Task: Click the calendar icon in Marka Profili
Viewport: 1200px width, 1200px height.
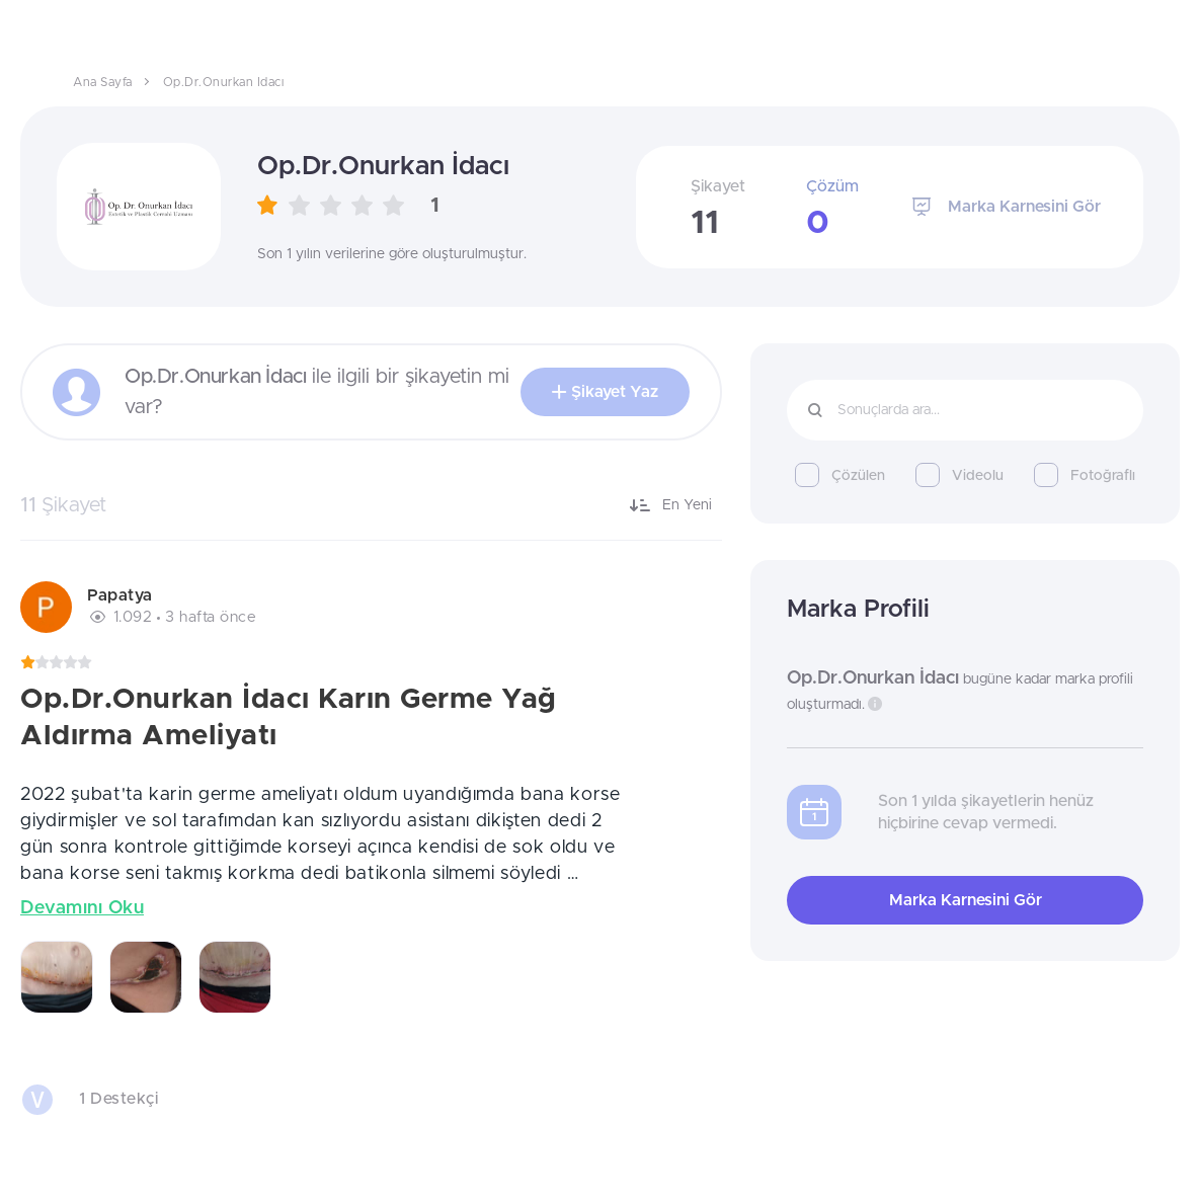Action: (x=814, y=812)
